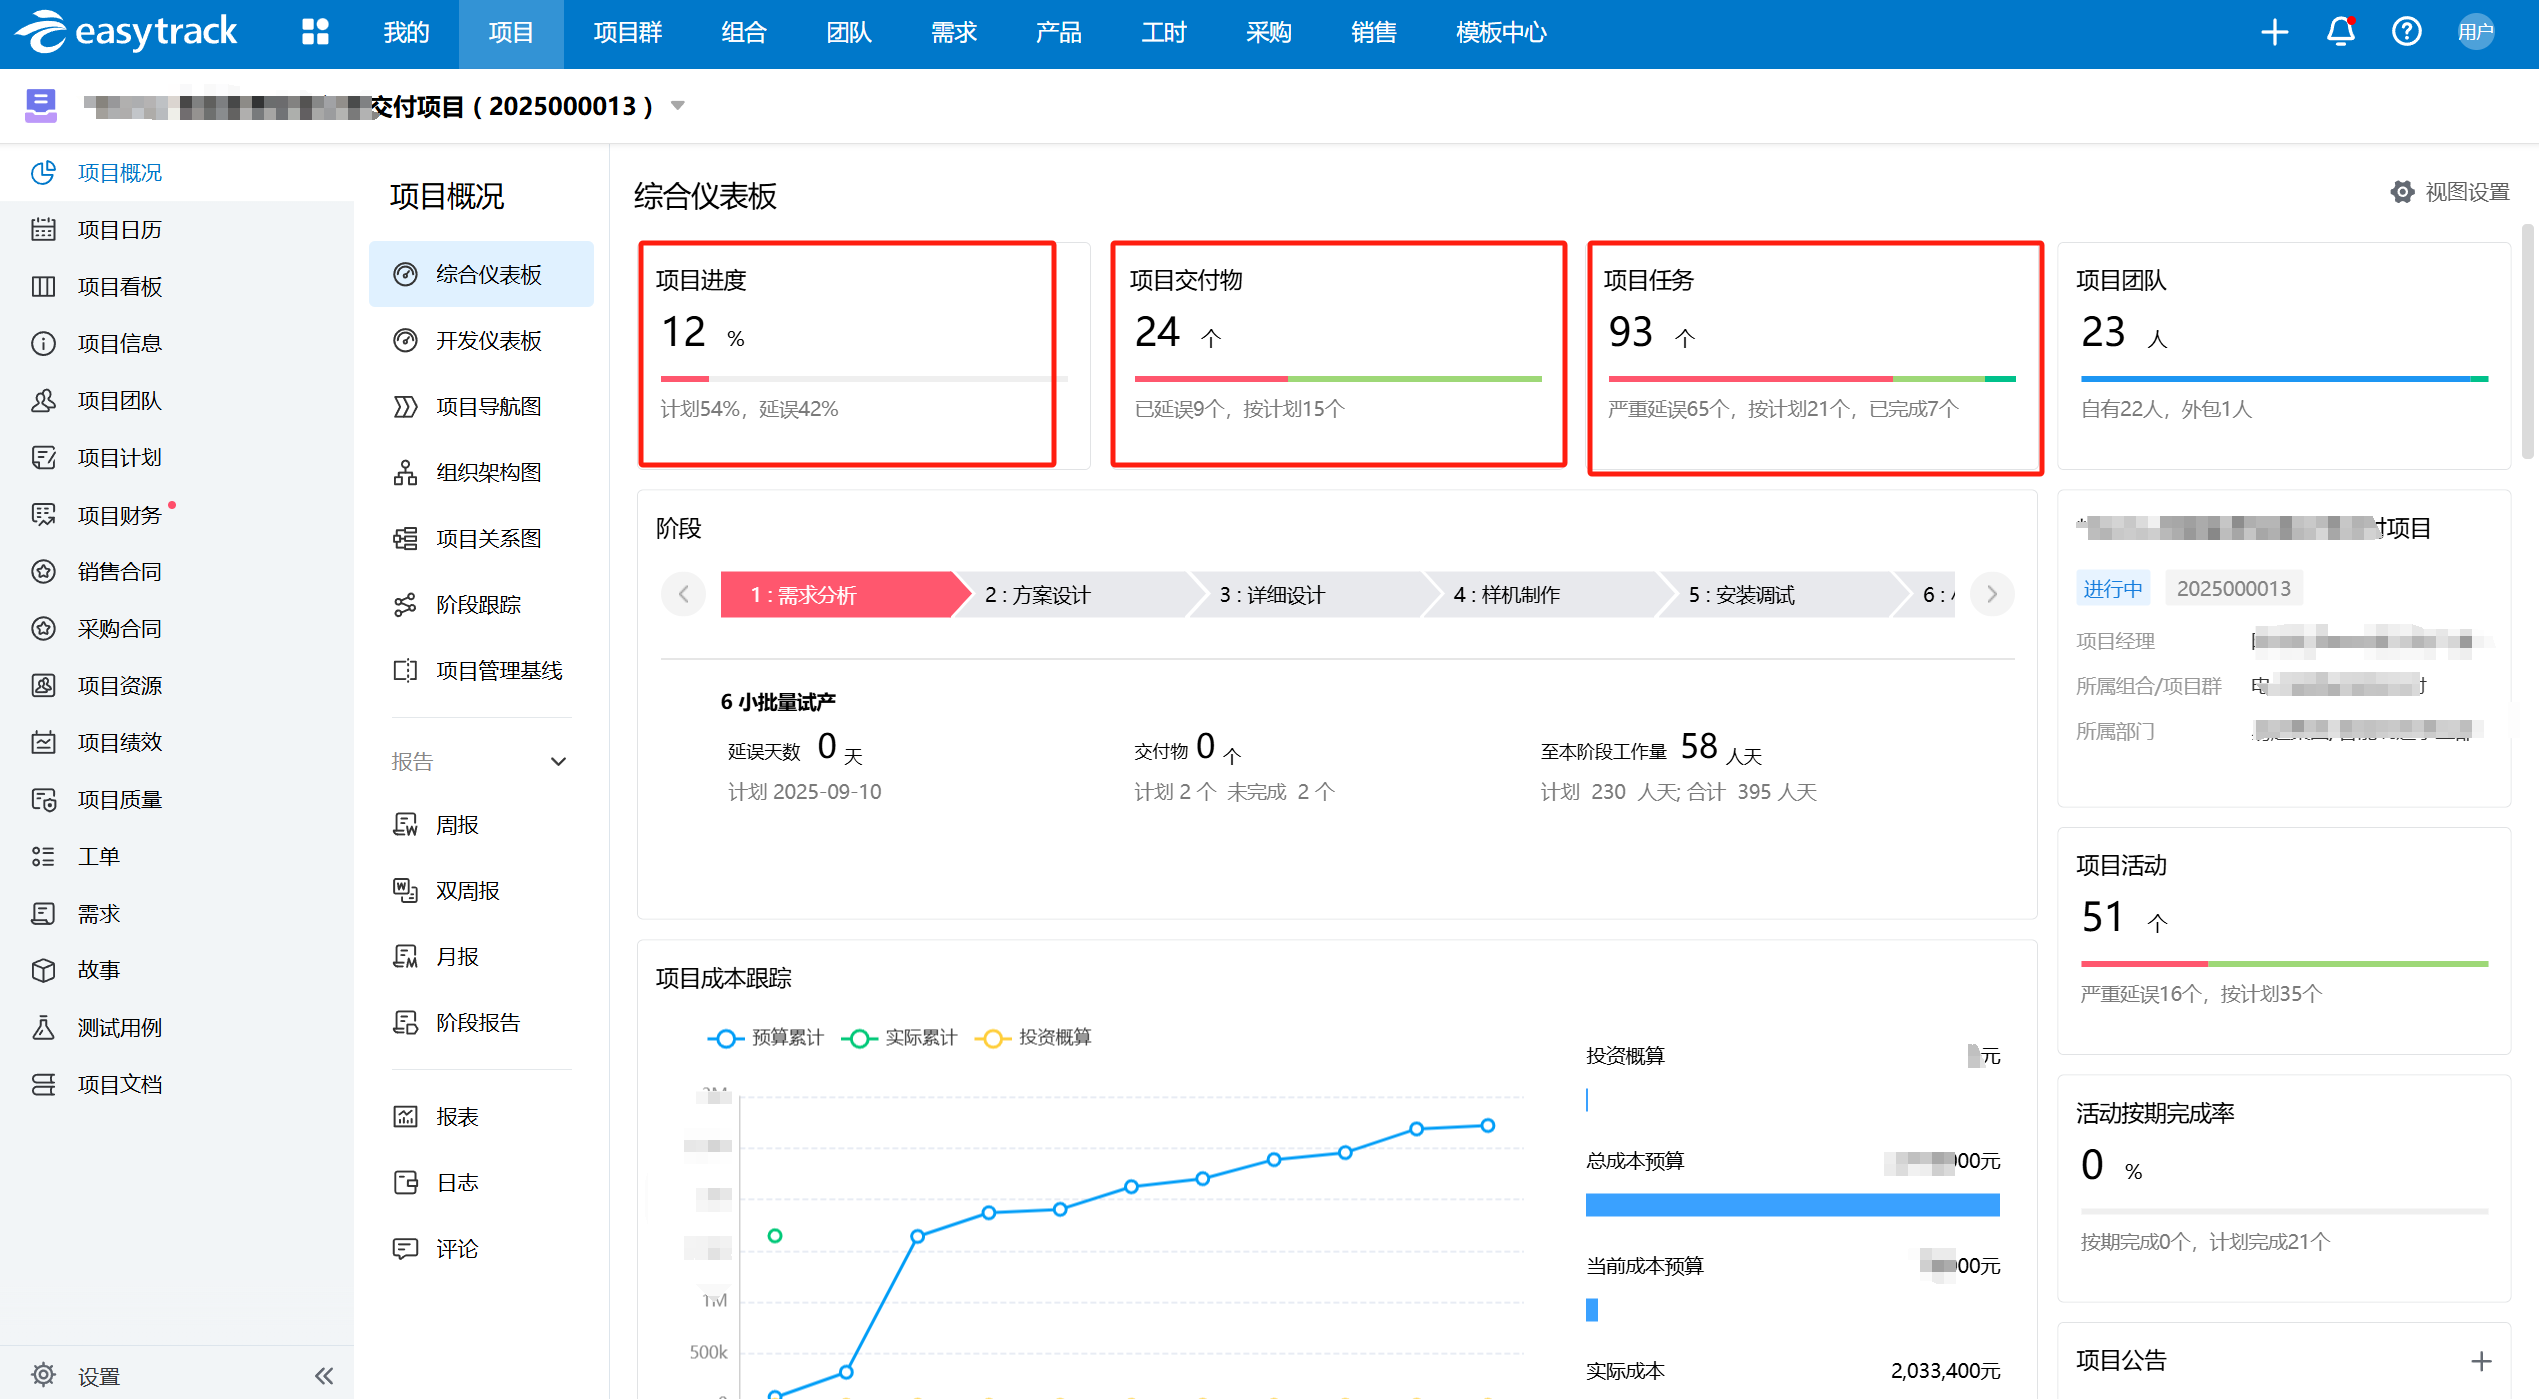Switch to 项目群 top menu tab

tap(627, 32)
